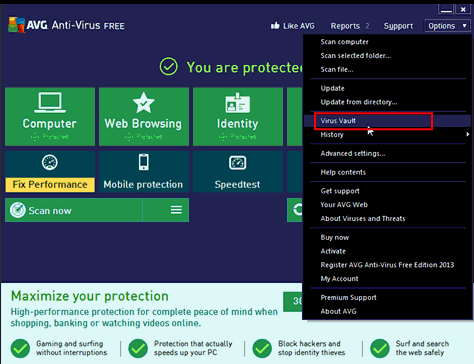Open My Account menu item
Screen dimensions: 474x364
(339, 279)
